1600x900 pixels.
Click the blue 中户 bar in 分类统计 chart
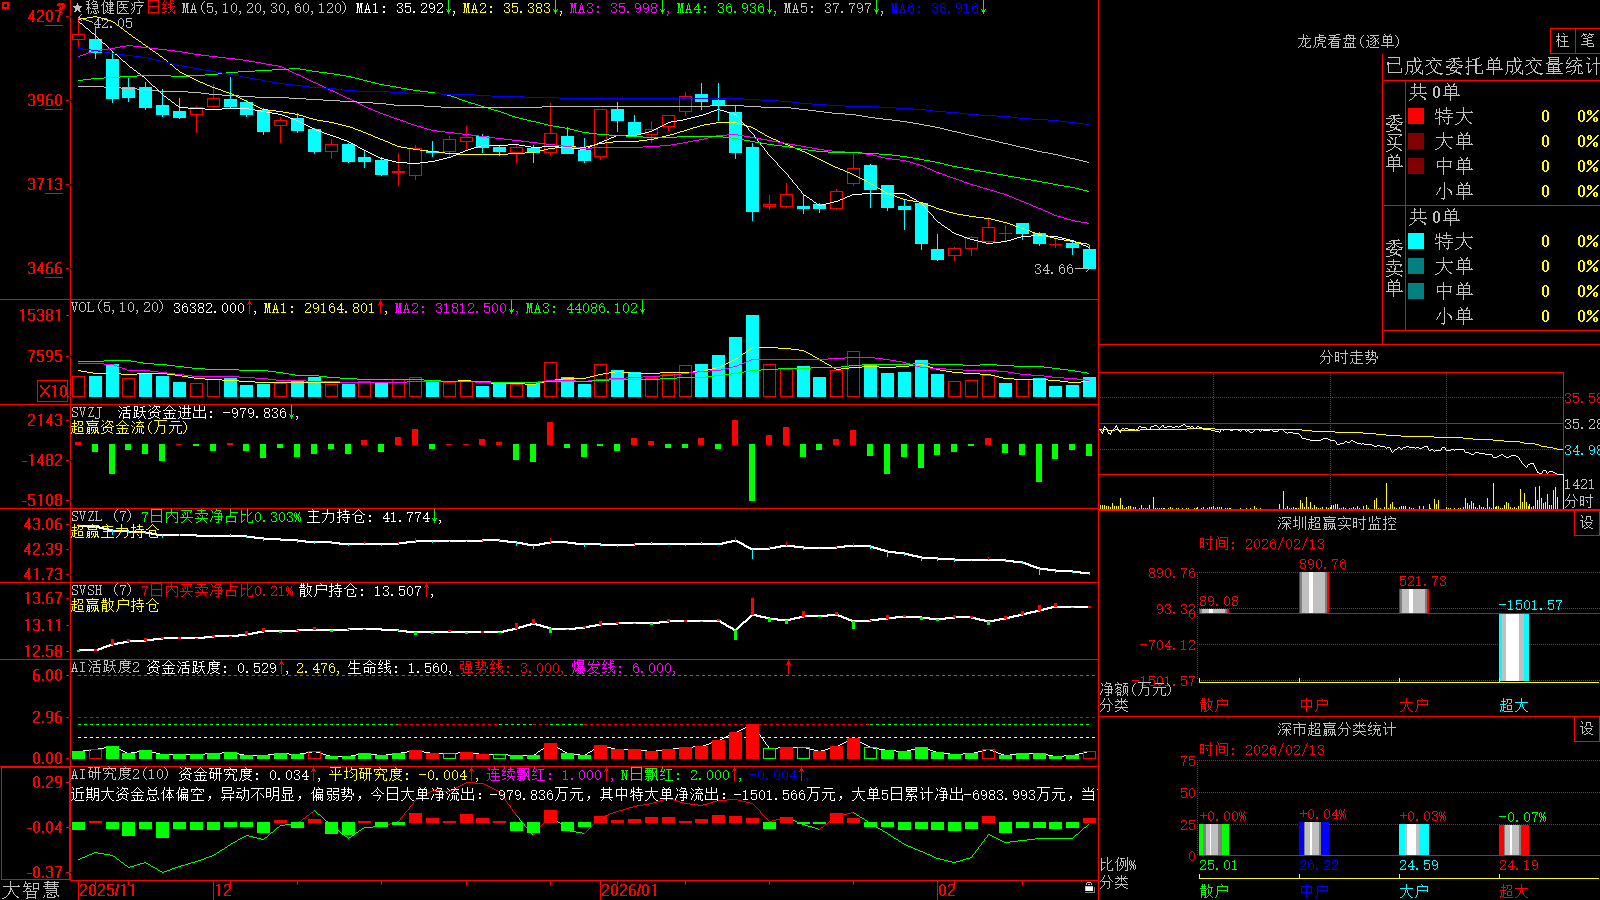coord(1313,839)
